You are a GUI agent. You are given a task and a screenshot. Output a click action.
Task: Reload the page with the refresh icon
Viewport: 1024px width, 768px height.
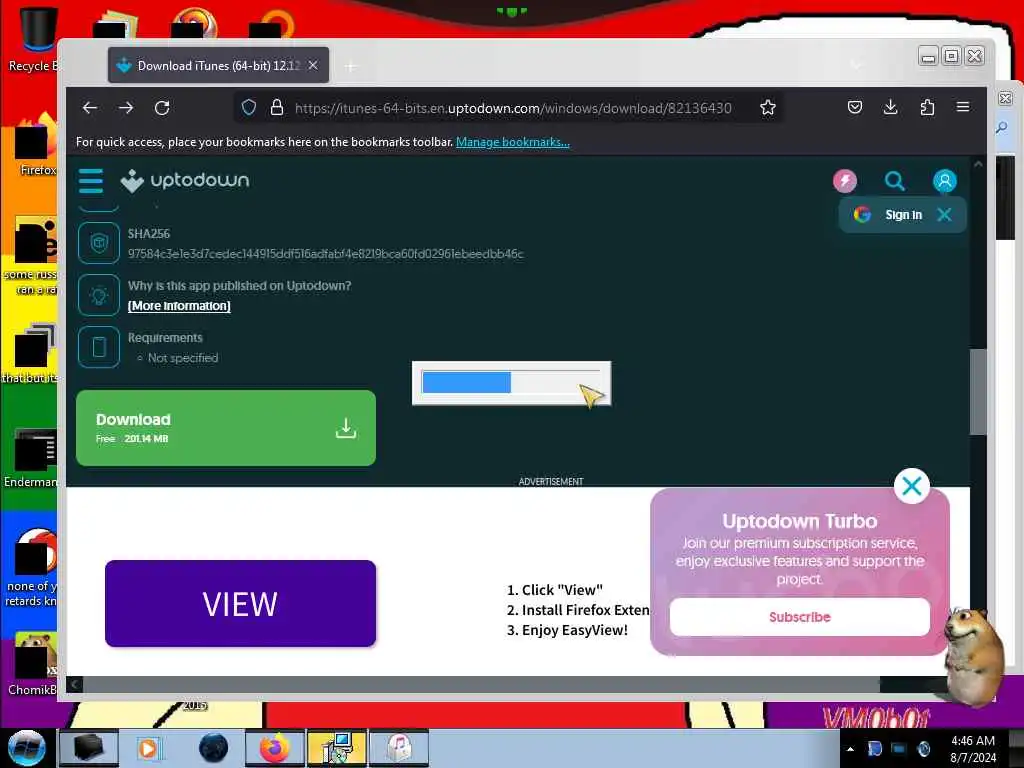pyautogui.click(x=162, y=108)
